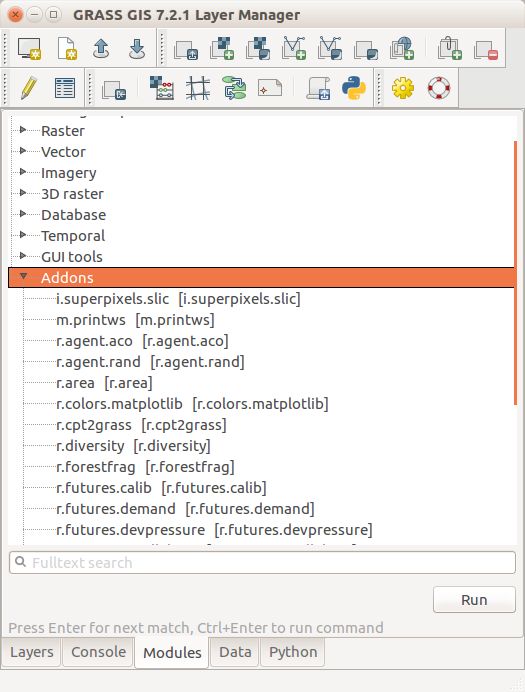Viewport: 525px width, 692px height.
Task: Open the Data tab
Action: 235,652
